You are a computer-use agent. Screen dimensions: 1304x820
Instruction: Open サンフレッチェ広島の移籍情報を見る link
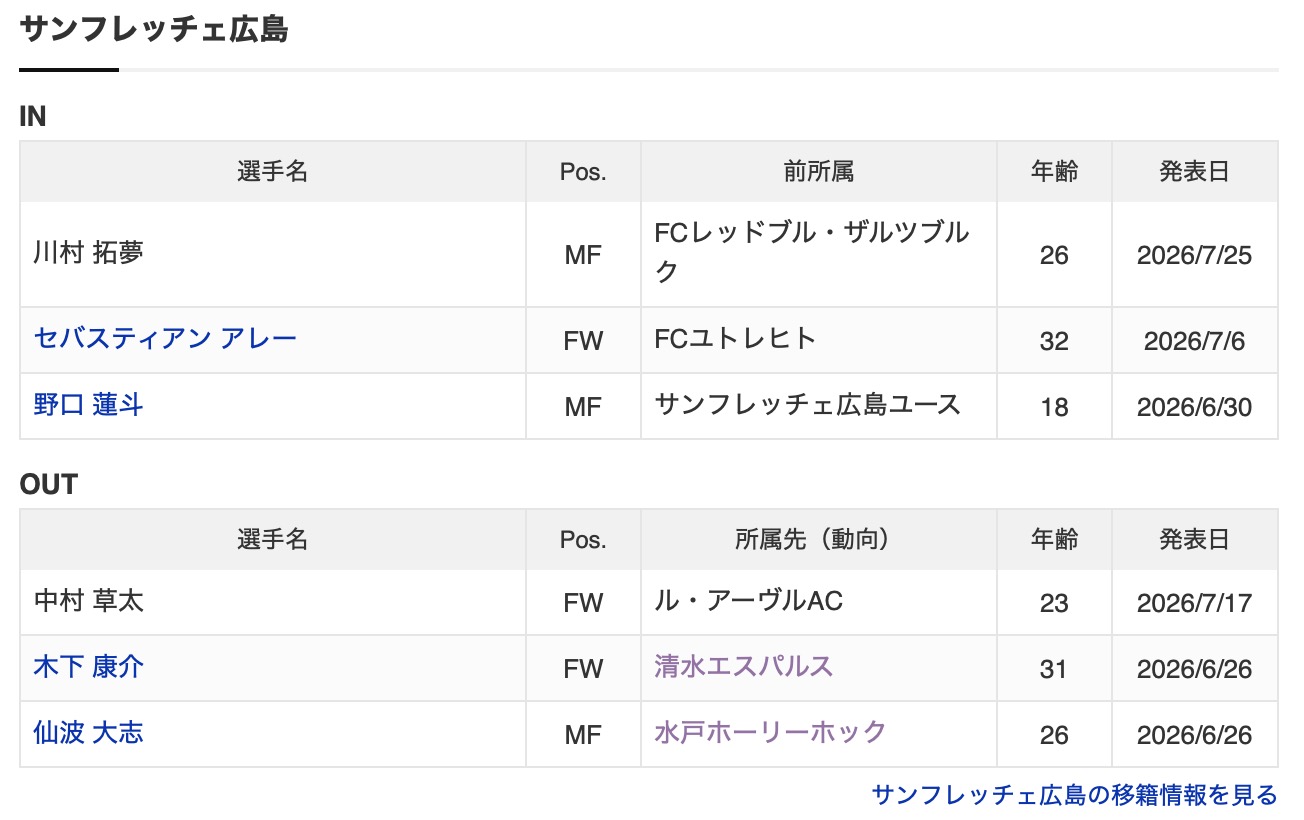tap(1075, 795)
